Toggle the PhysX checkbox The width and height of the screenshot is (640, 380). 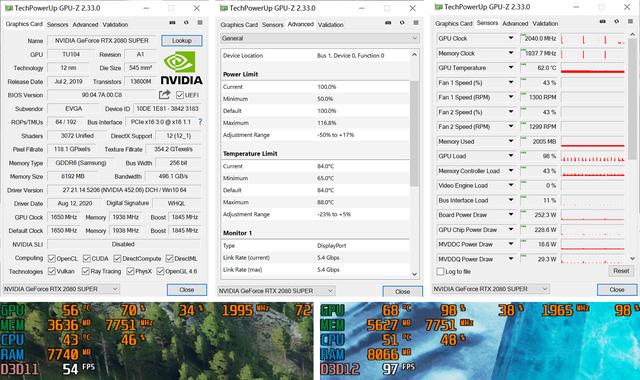(130, 271)
